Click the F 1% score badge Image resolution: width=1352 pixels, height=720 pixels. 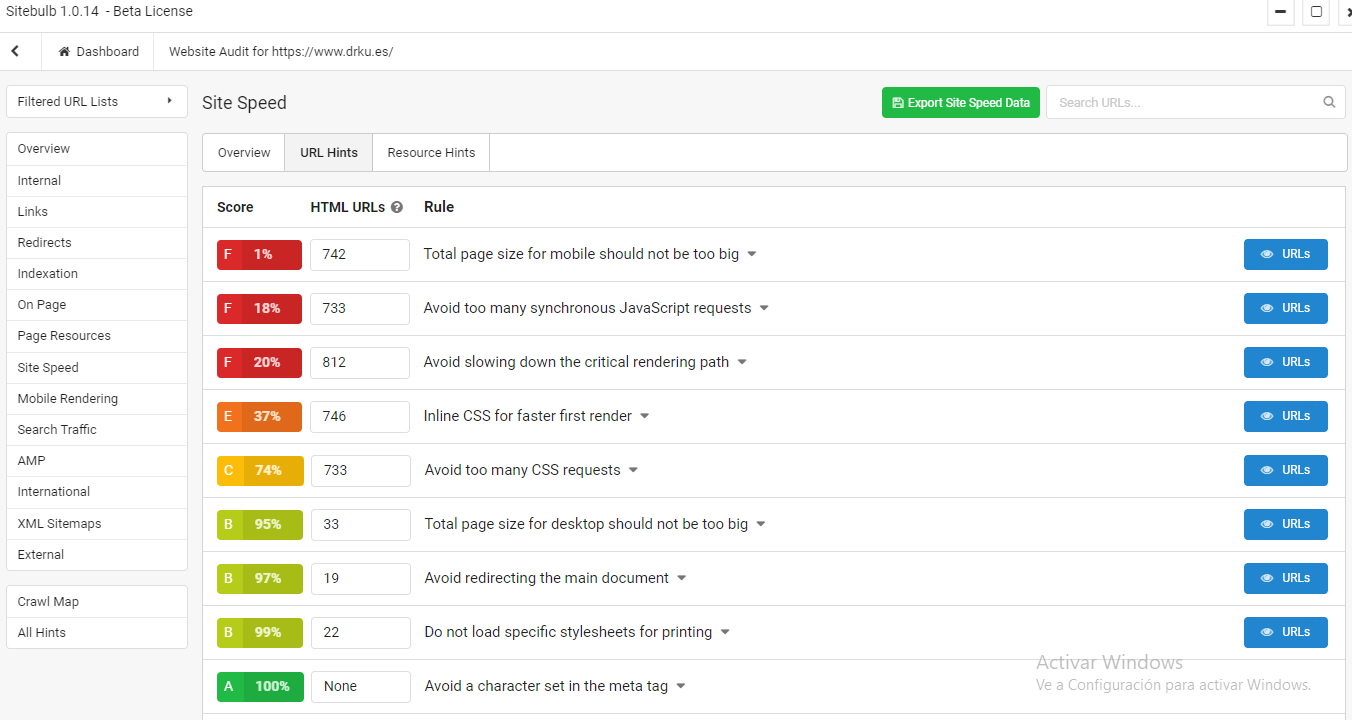[259, 254]
